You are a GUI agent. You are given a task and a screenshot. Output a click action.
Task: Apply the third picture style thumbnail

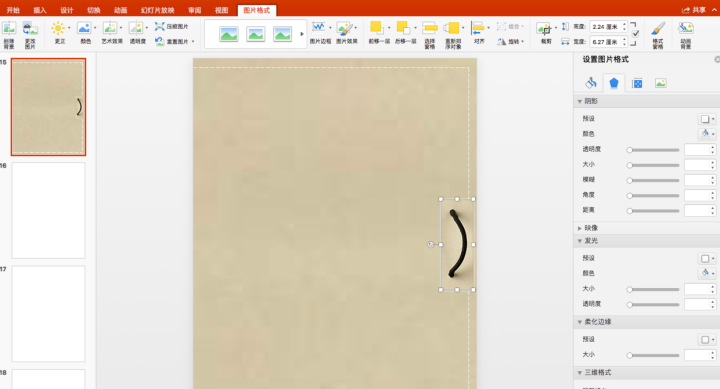pyautogui.click(x=282, y=34)
